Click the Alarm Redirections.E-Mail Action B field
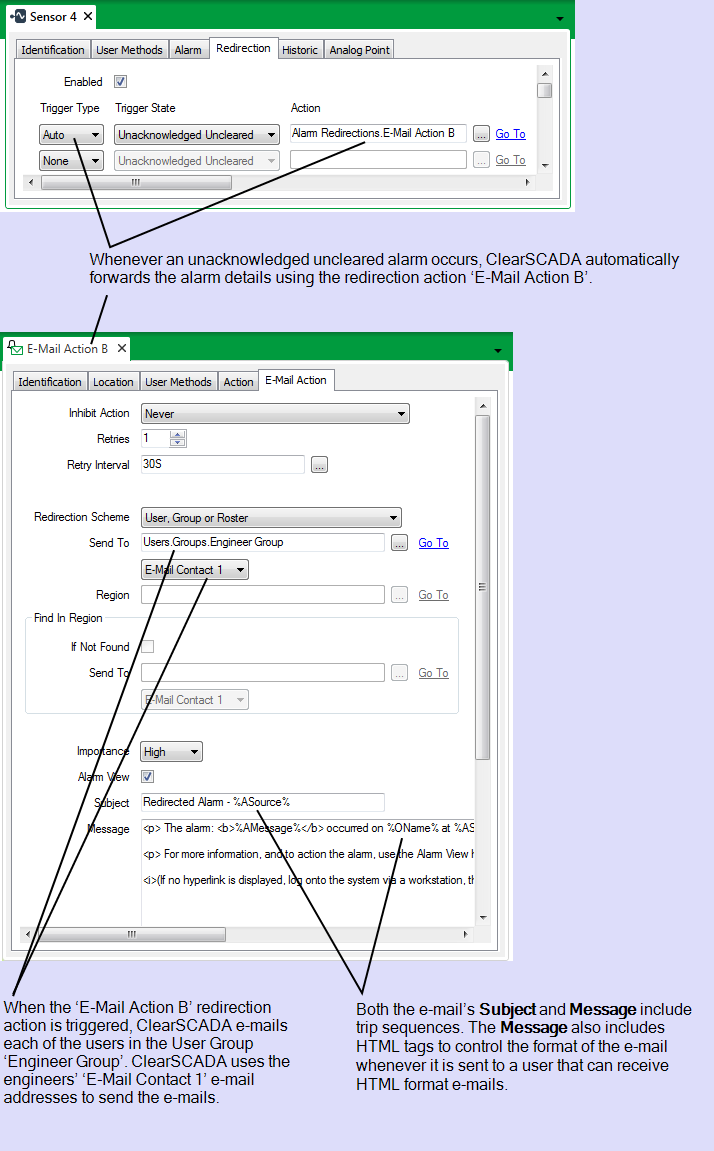The image size is (714, 1151). tap(378, 134)
